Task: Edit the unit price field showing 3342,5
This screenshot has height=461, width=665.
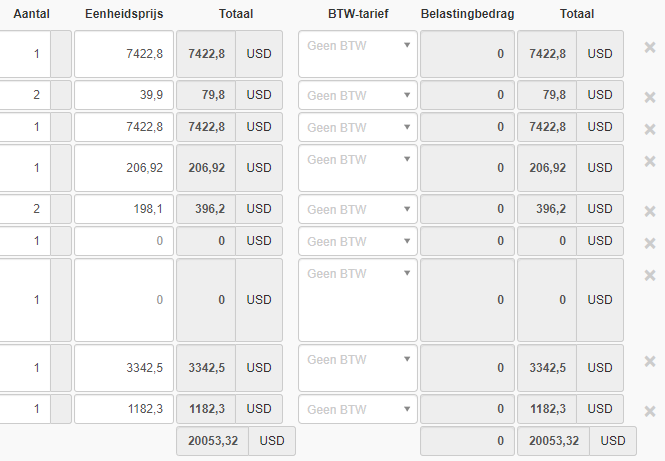Action: tap(123, 368)
